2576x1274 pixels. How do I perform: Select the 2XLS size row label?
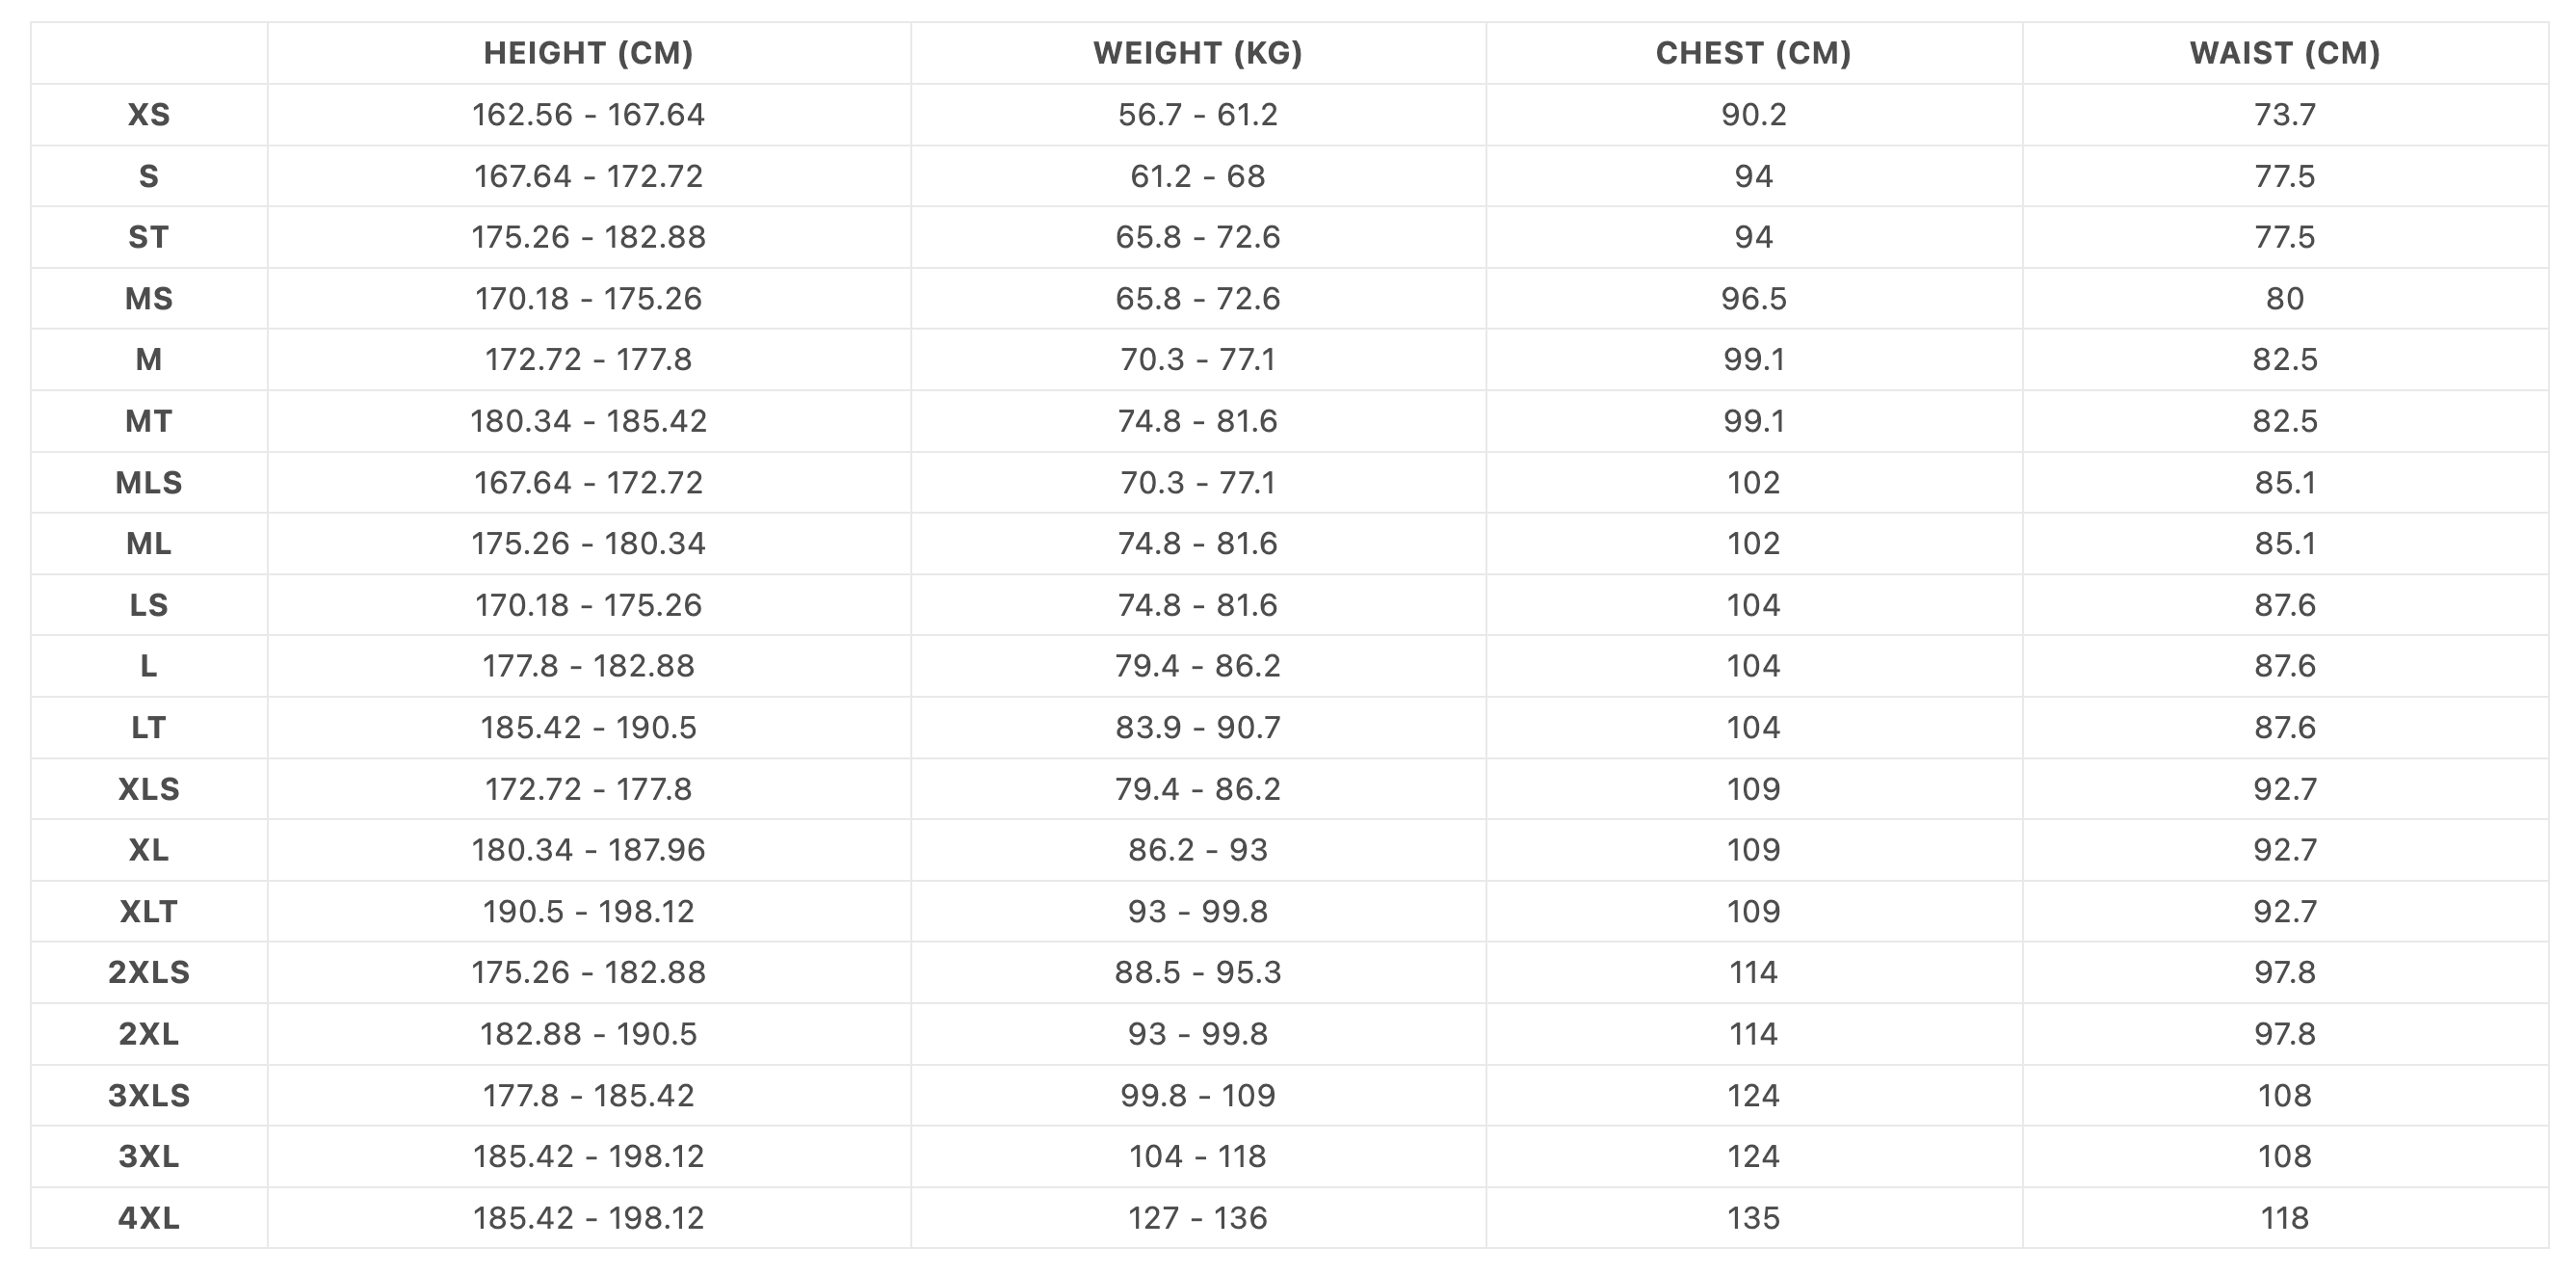(x=149, y=973)
